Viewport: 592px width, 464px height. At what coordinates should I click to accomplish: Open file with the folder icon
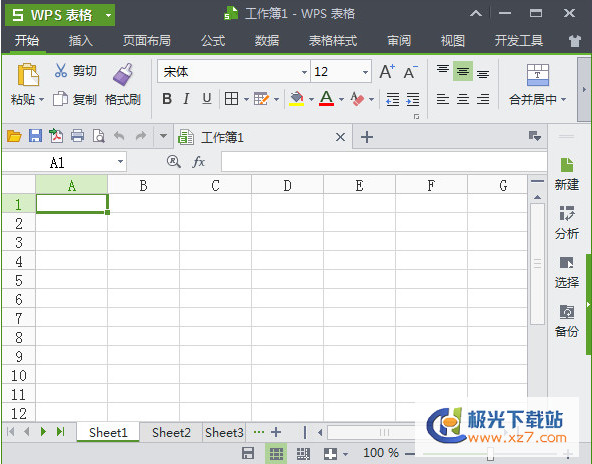coord(14,136)
